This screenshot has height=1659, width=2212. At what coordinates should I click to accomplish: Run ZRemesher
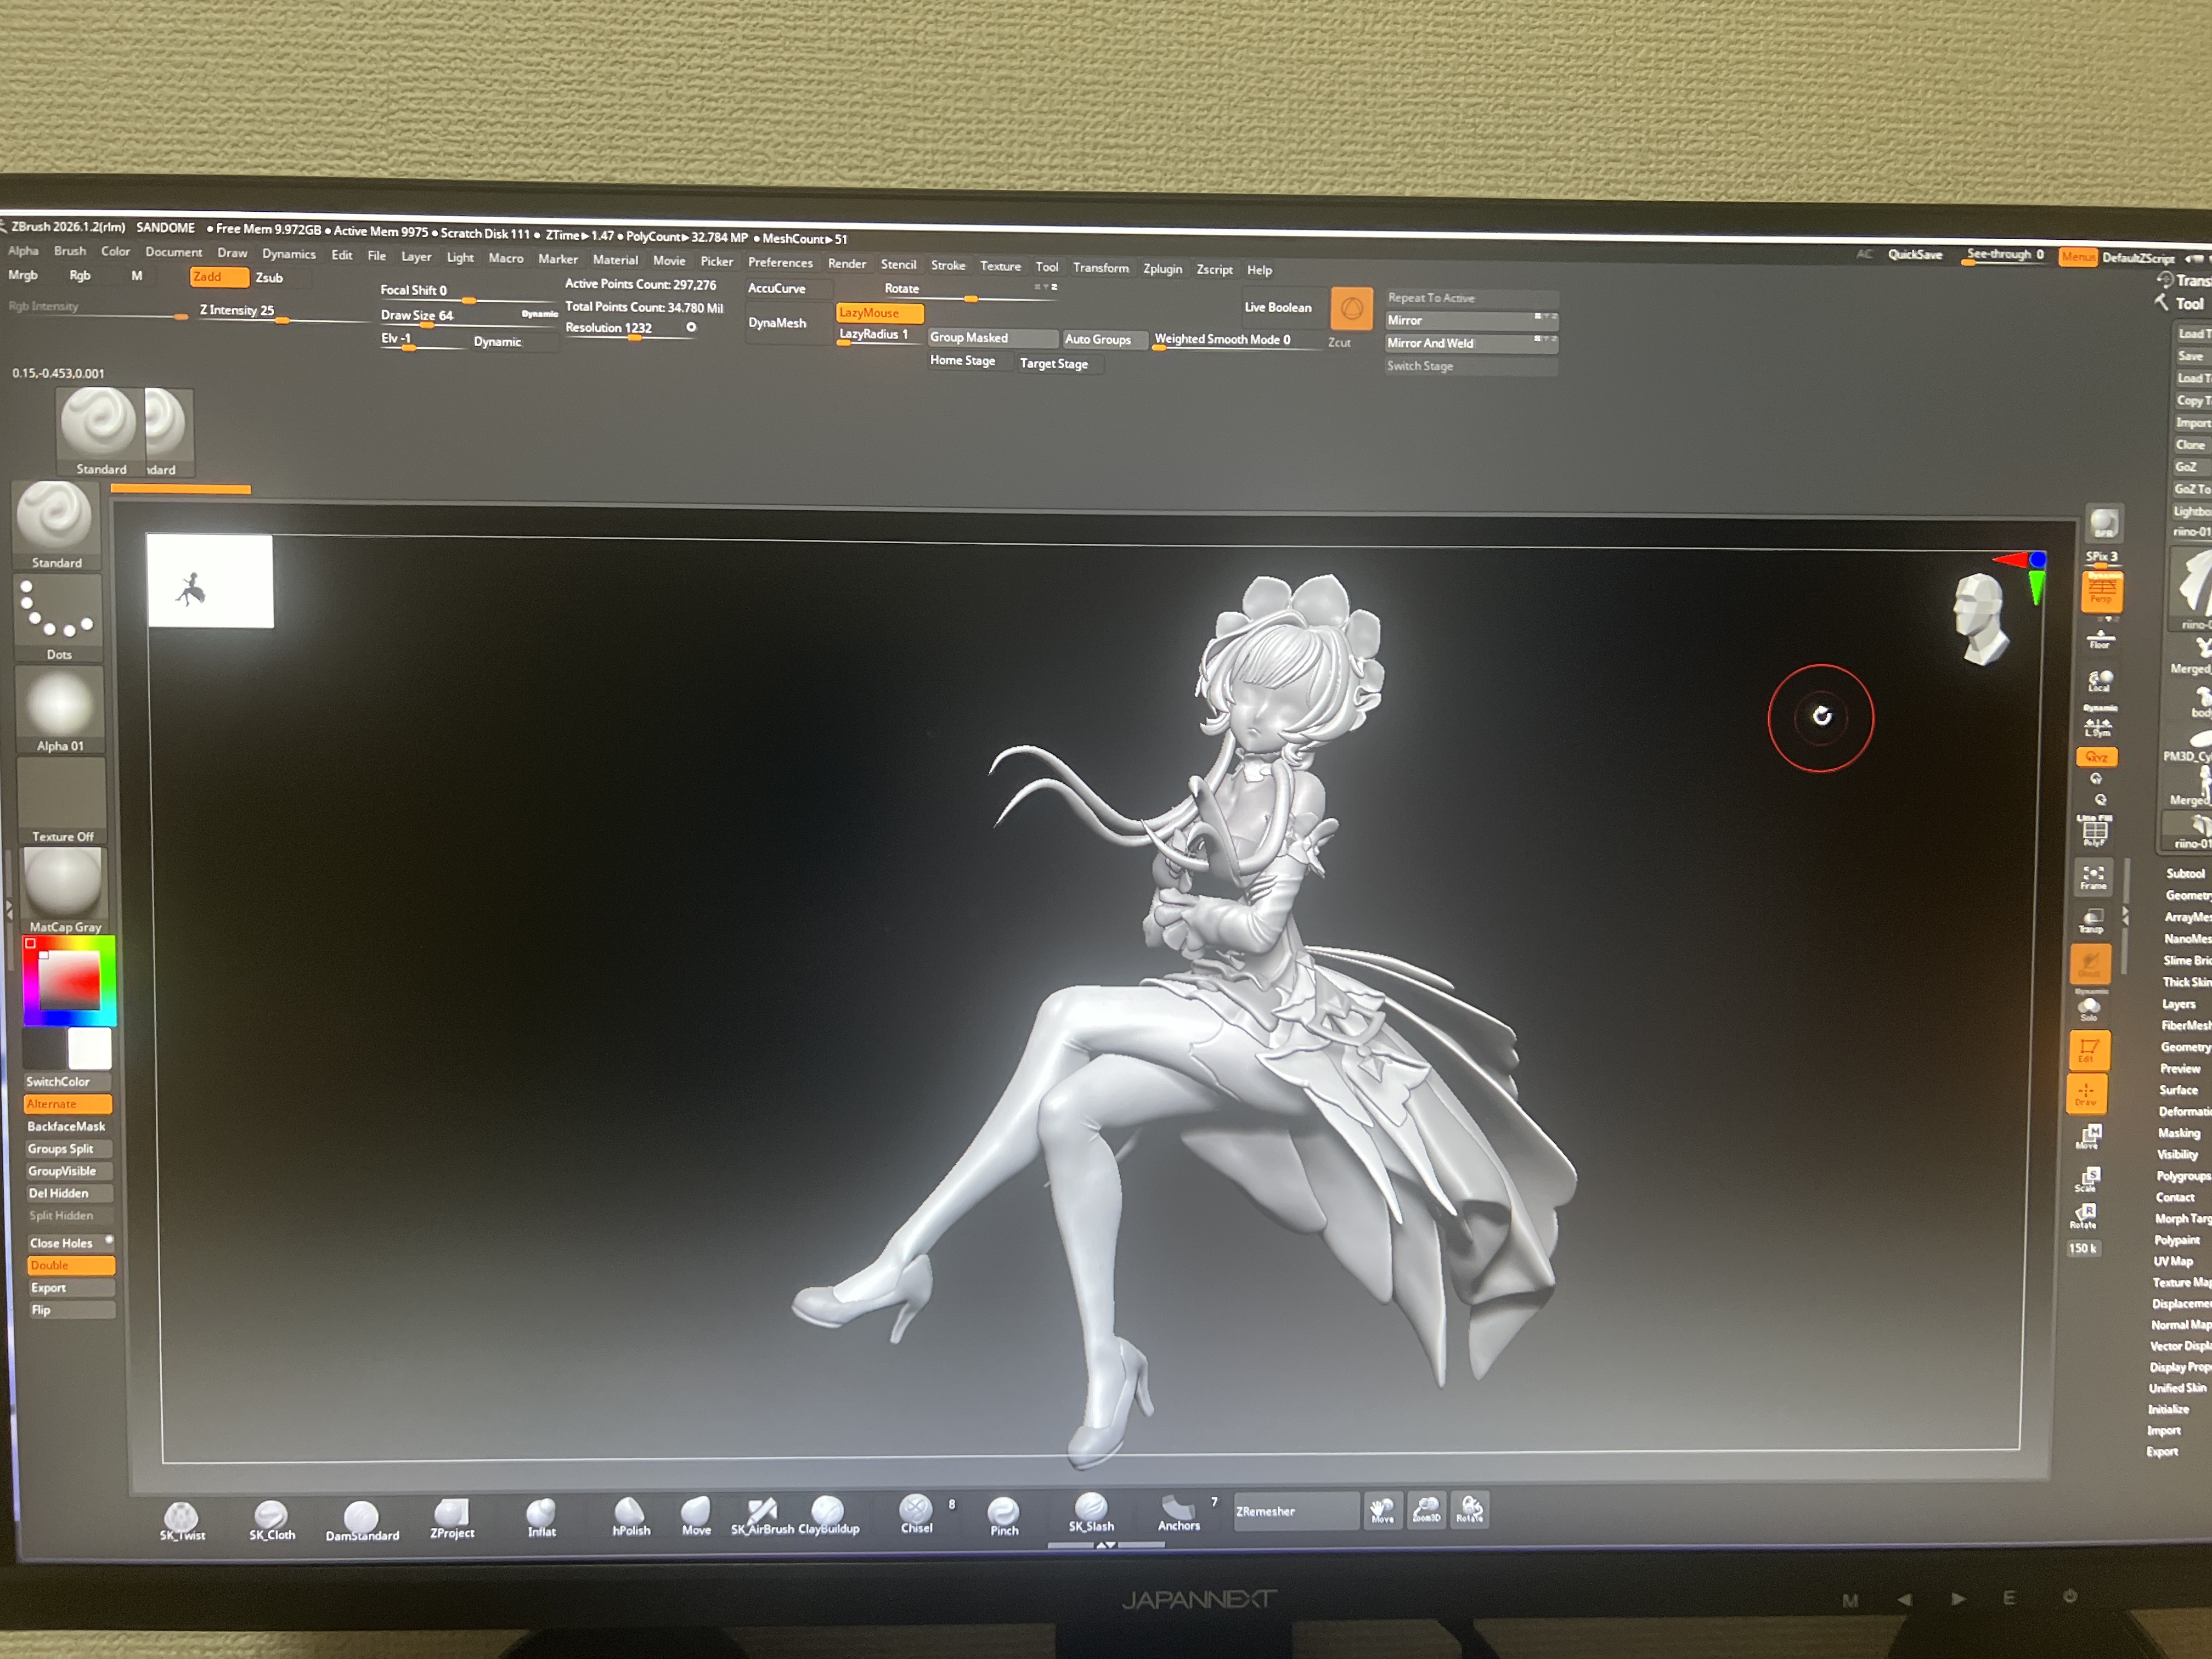[x=1296, y=1511]
